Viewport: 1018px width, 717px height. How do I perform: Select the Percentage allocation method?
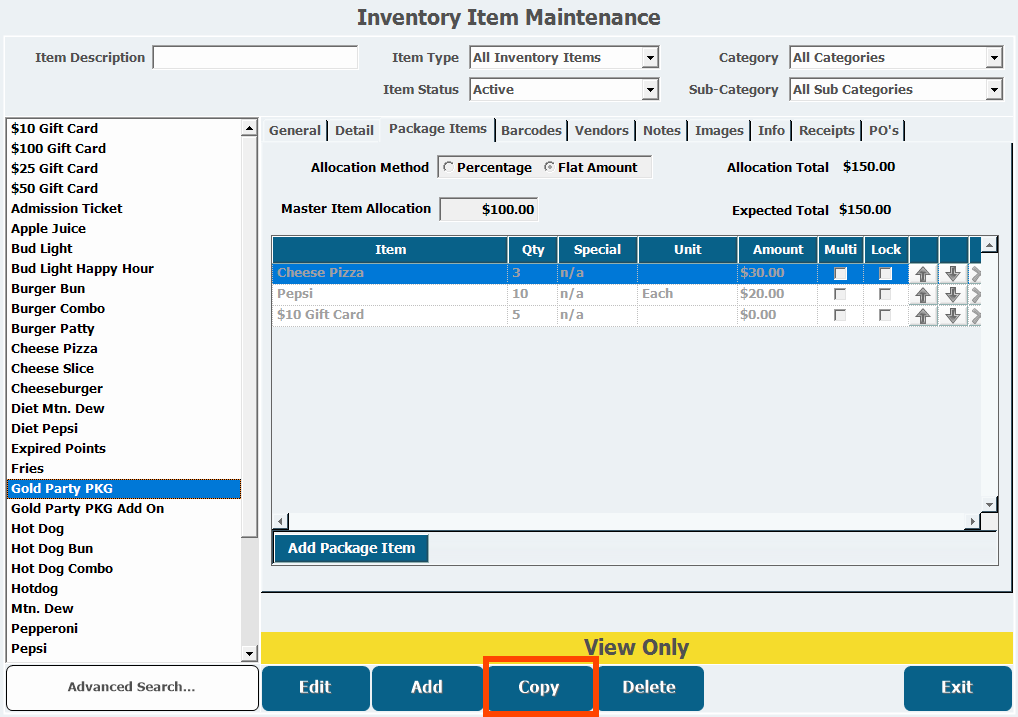point(448,168)
